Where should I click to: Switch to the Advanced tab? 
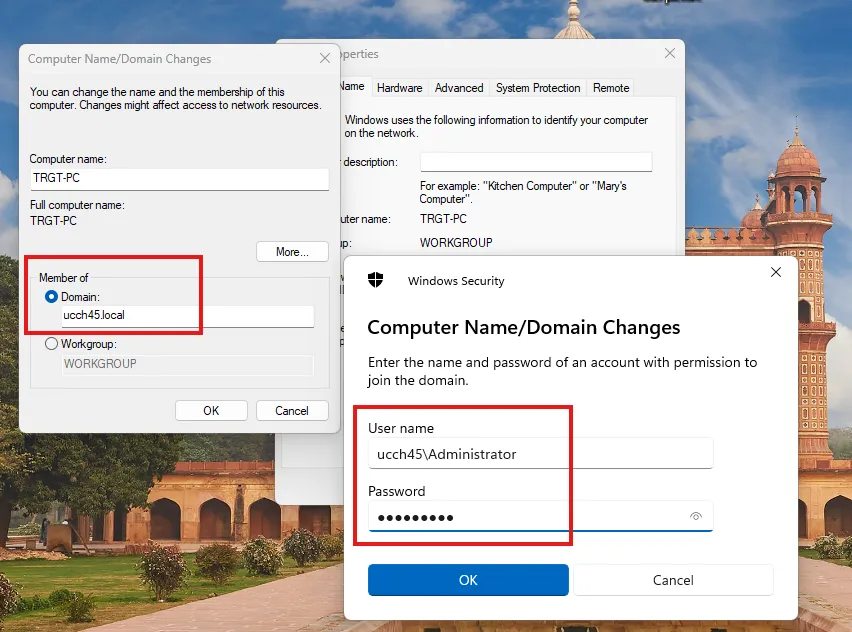coord(459,88)
